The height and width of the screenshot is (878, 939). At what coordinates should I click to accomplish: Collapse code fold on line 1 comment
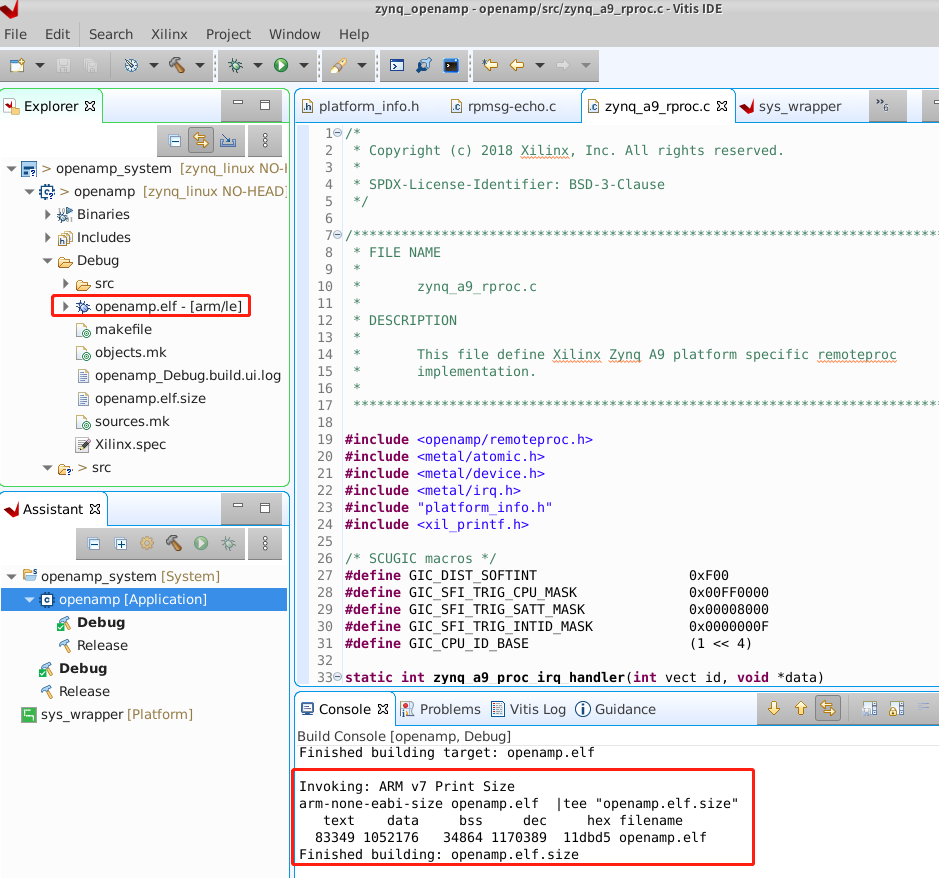(x=337, y=134)
